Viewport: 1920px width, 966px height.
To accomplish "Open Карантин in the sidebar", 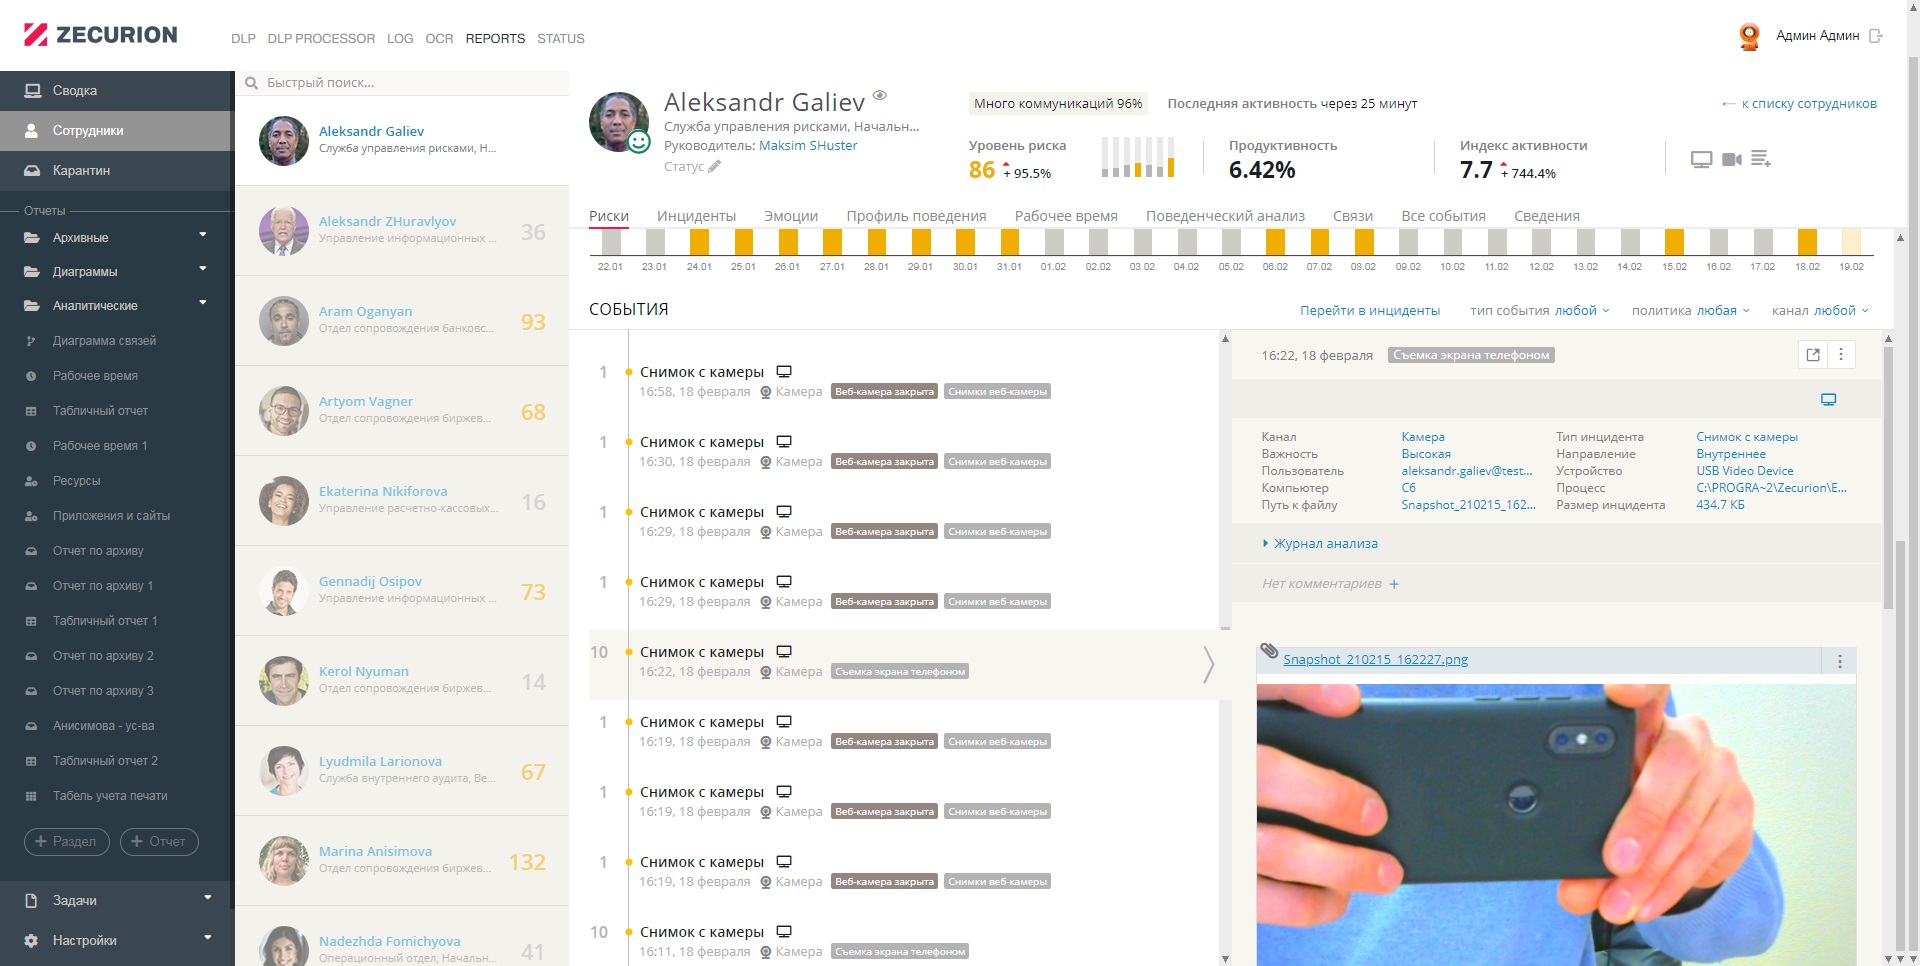I will click(x=116, y=171).
